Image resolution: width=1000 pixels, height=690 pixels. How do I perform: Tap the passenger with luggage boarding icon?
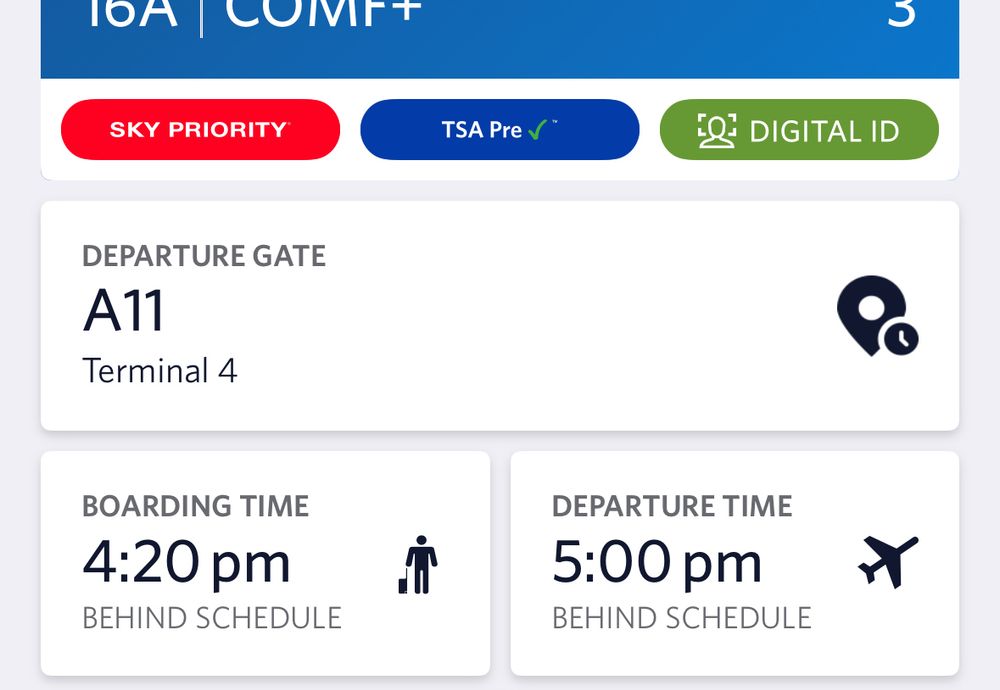418,564
